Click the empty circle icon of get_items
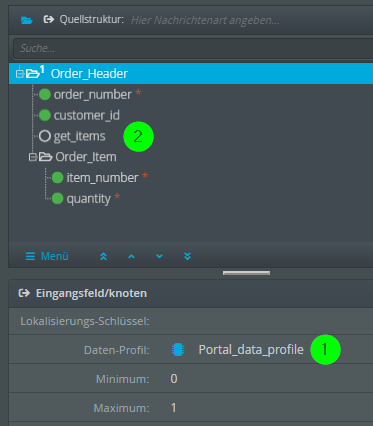373x426 pixels. (45, 136)
